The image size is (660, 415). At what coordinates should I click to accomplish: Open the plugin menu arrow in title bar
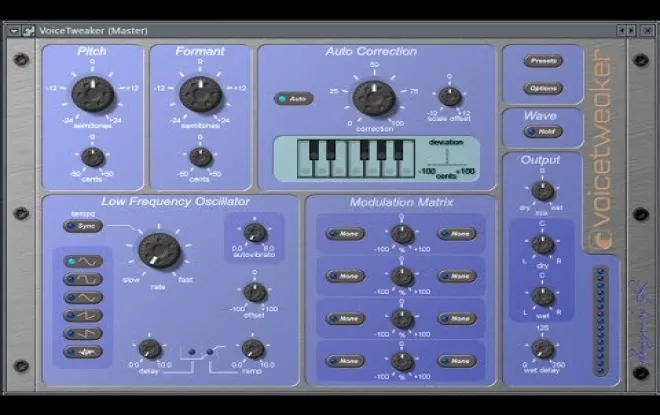pyautogui.click(x=13, y=31)
